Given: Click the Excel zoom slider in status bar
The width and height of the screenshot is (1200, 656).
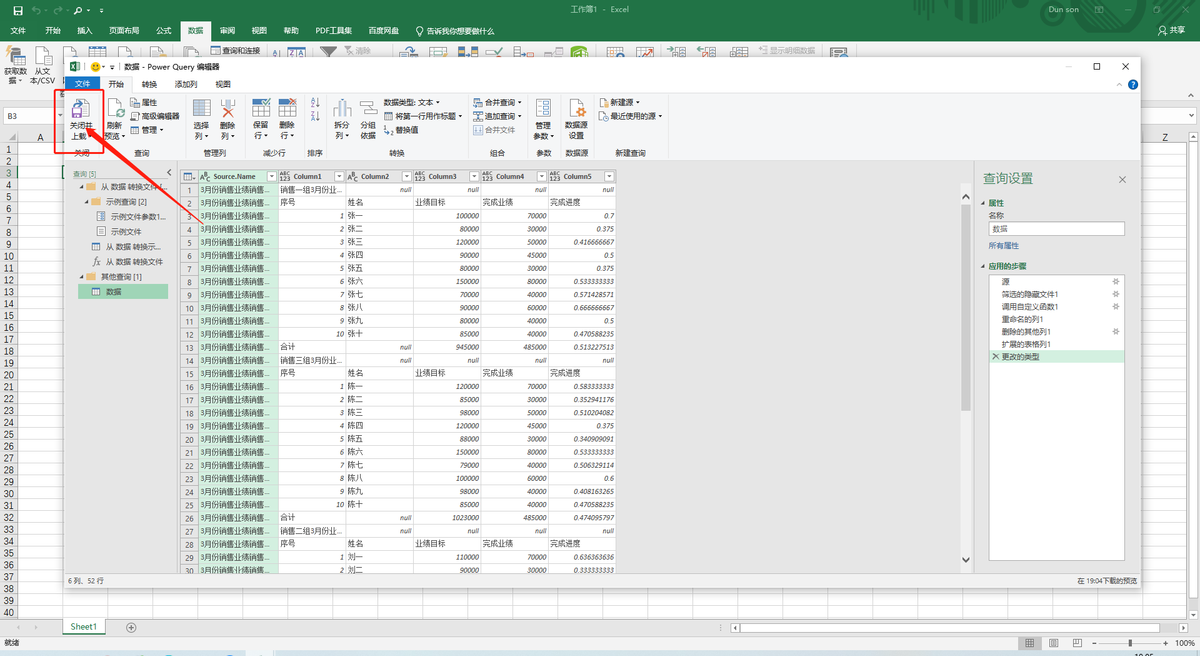Looking at the screenshot, I should tap(1130, 643).
